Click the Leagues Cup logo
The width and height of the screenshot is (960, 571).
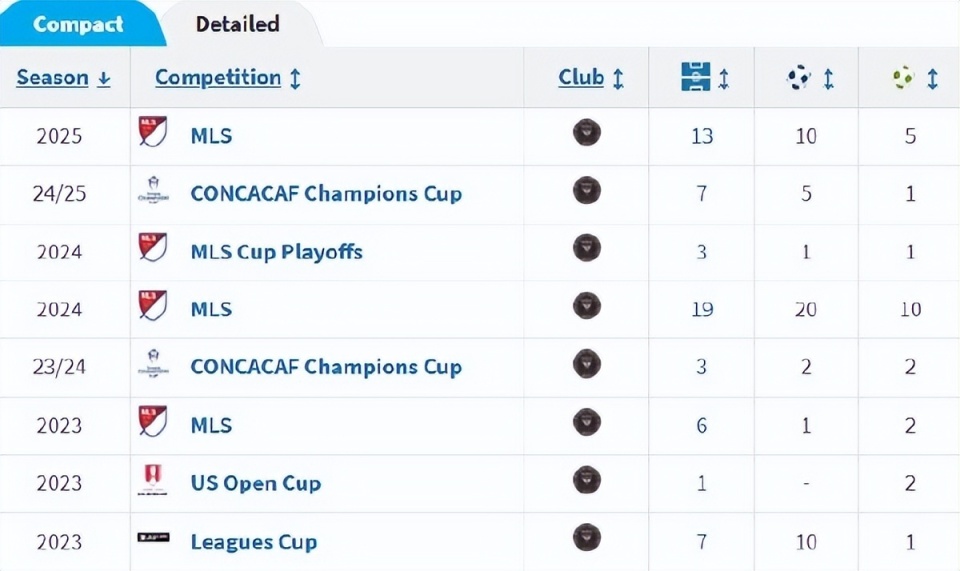(153, 538)
